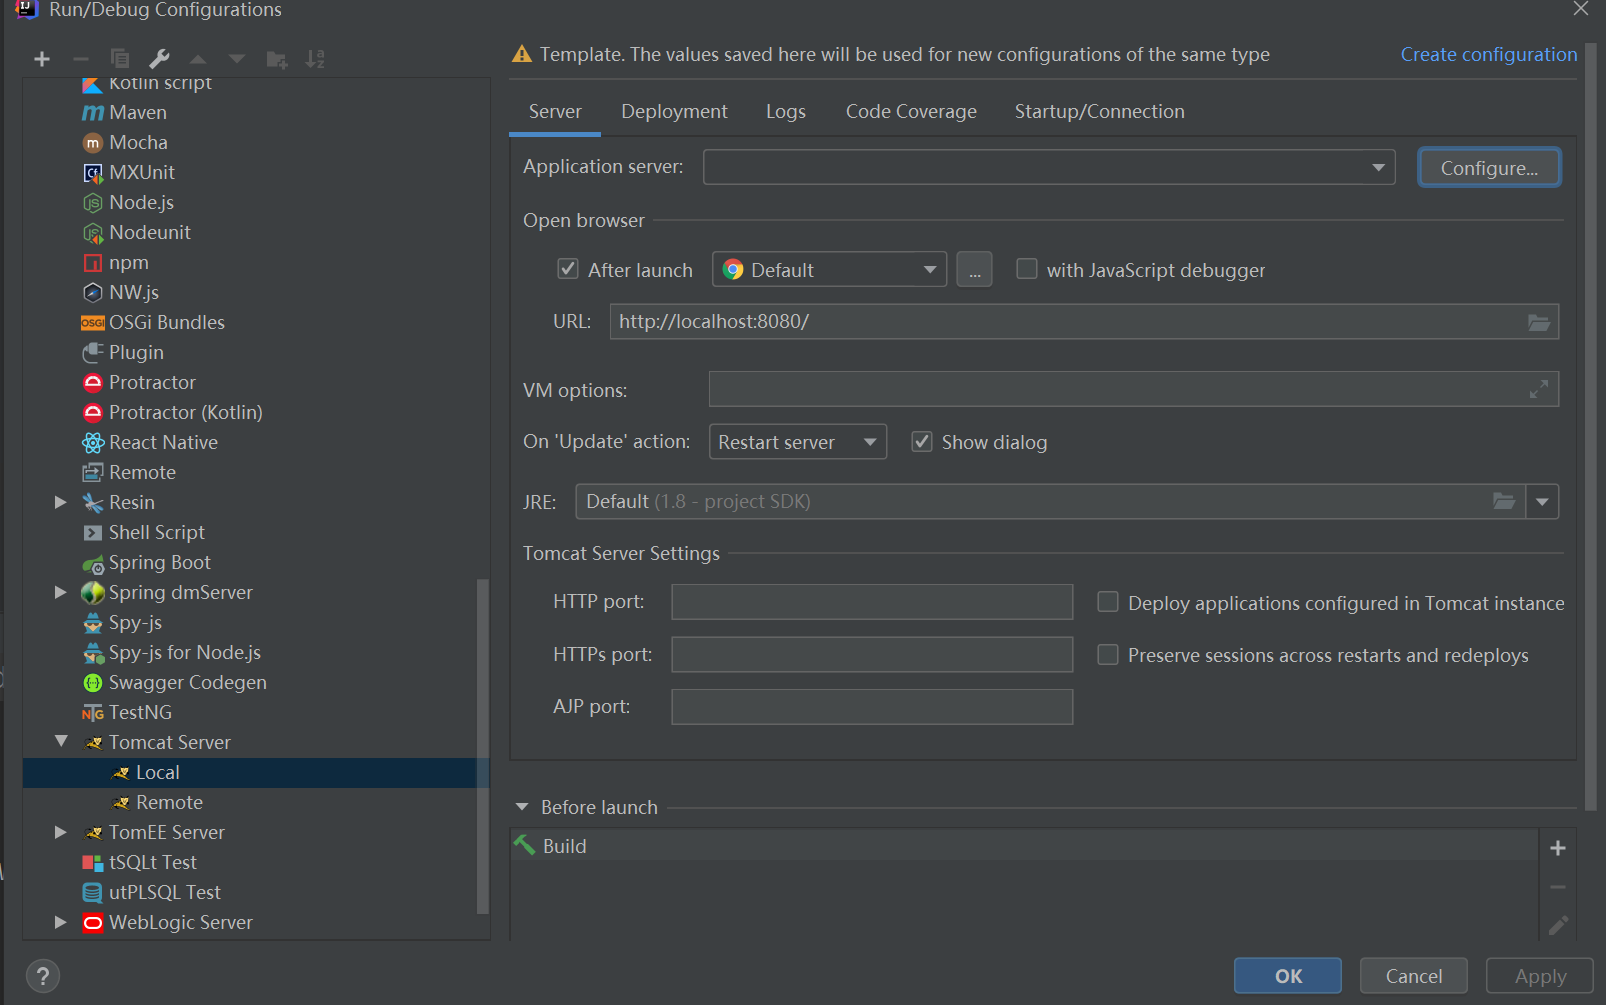
Task: Click the Move Up arrow in toolbar
Action: [198, 59]
